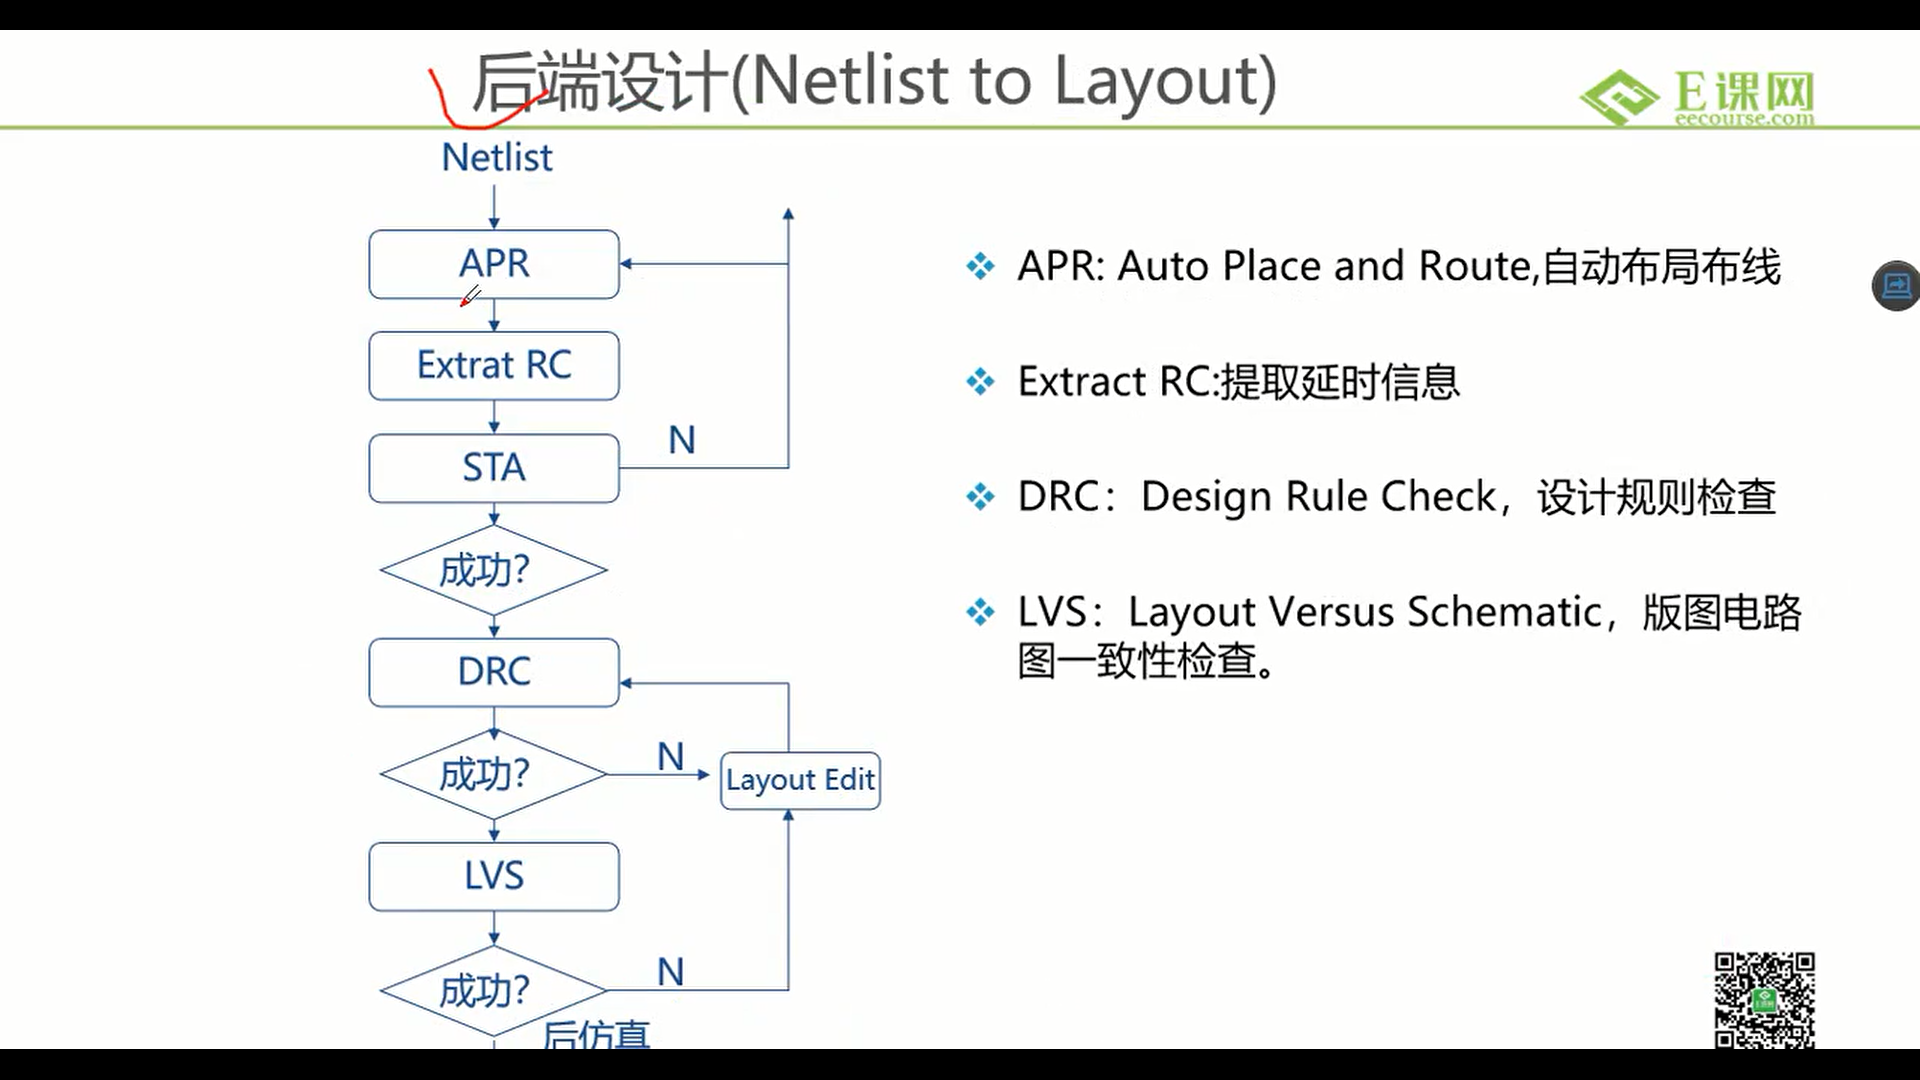This screenshot has height=1080, width=1920.
Task: Select the LVS flowchart box
Action: [x=494, y=876]
